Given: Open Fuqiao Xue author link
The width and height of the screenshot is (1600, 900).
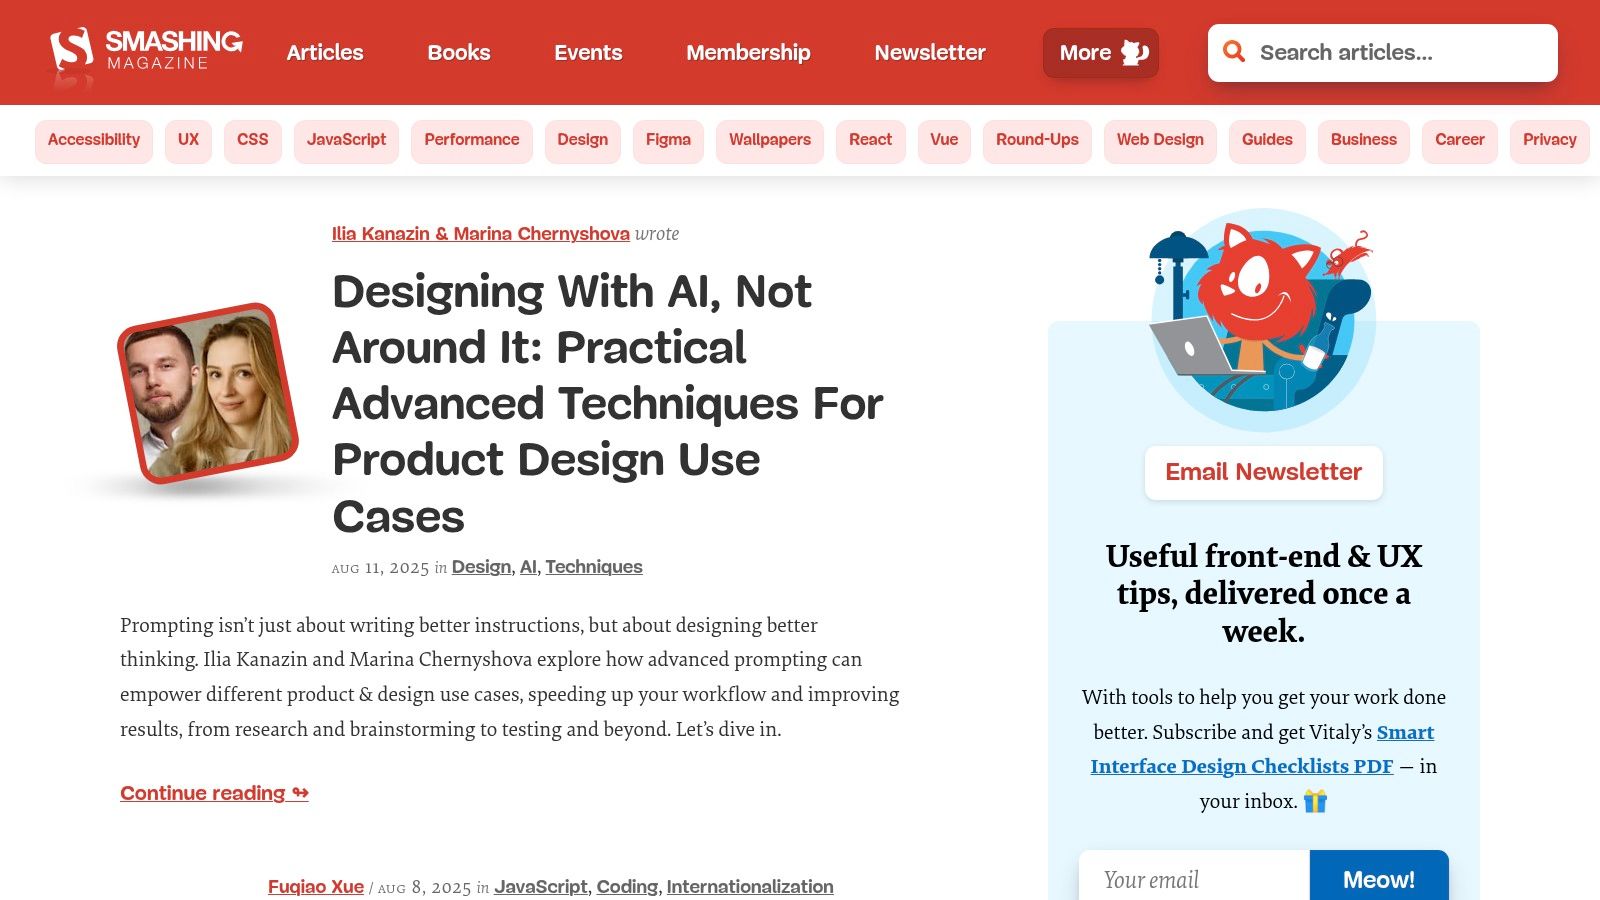Looking at the screenshot, I should pyautogui.click(x=316, y=887).
